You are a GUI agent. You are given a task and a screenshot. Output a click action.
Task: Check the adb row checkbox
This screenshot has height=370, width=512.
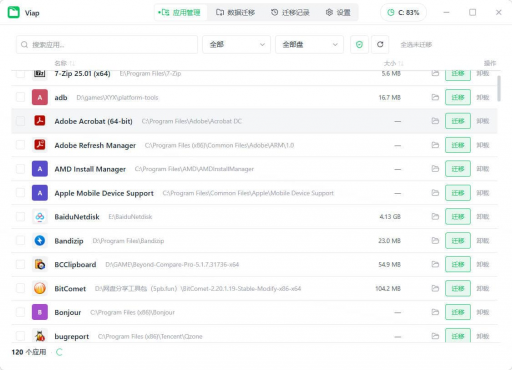point(20,97)
